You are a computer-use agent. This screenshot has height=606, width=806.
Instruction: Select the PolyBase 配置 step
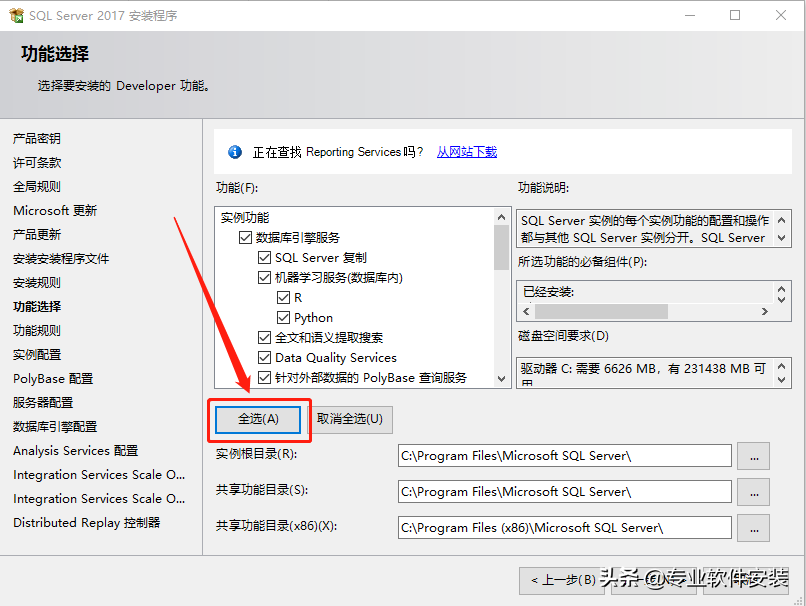[x=53, y=379]
